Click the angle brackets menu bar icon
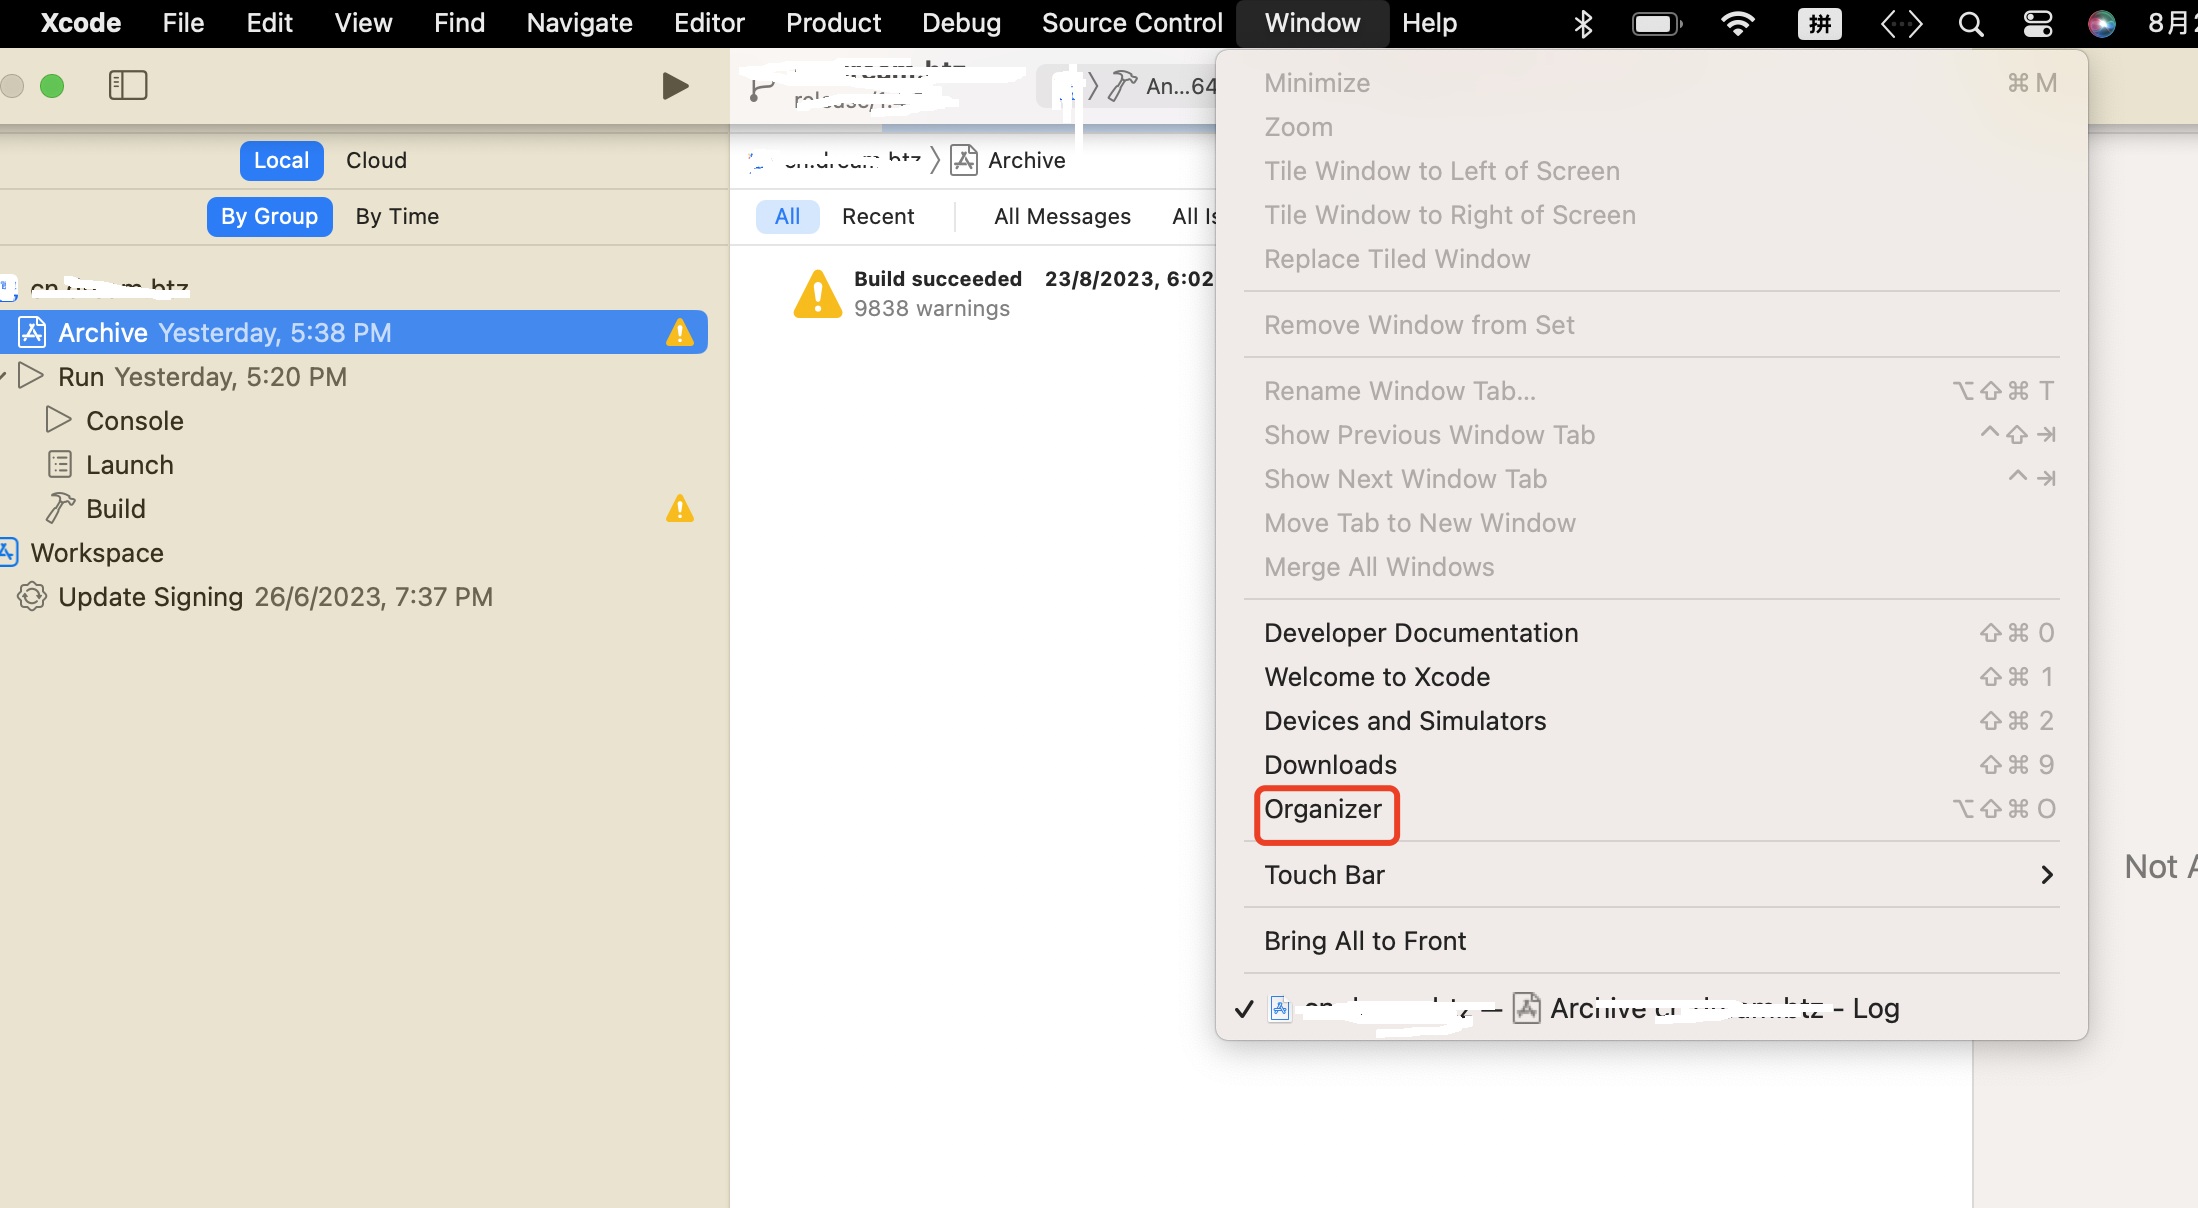This screenshot has width=2198, height=1208. coord(1901,23)
